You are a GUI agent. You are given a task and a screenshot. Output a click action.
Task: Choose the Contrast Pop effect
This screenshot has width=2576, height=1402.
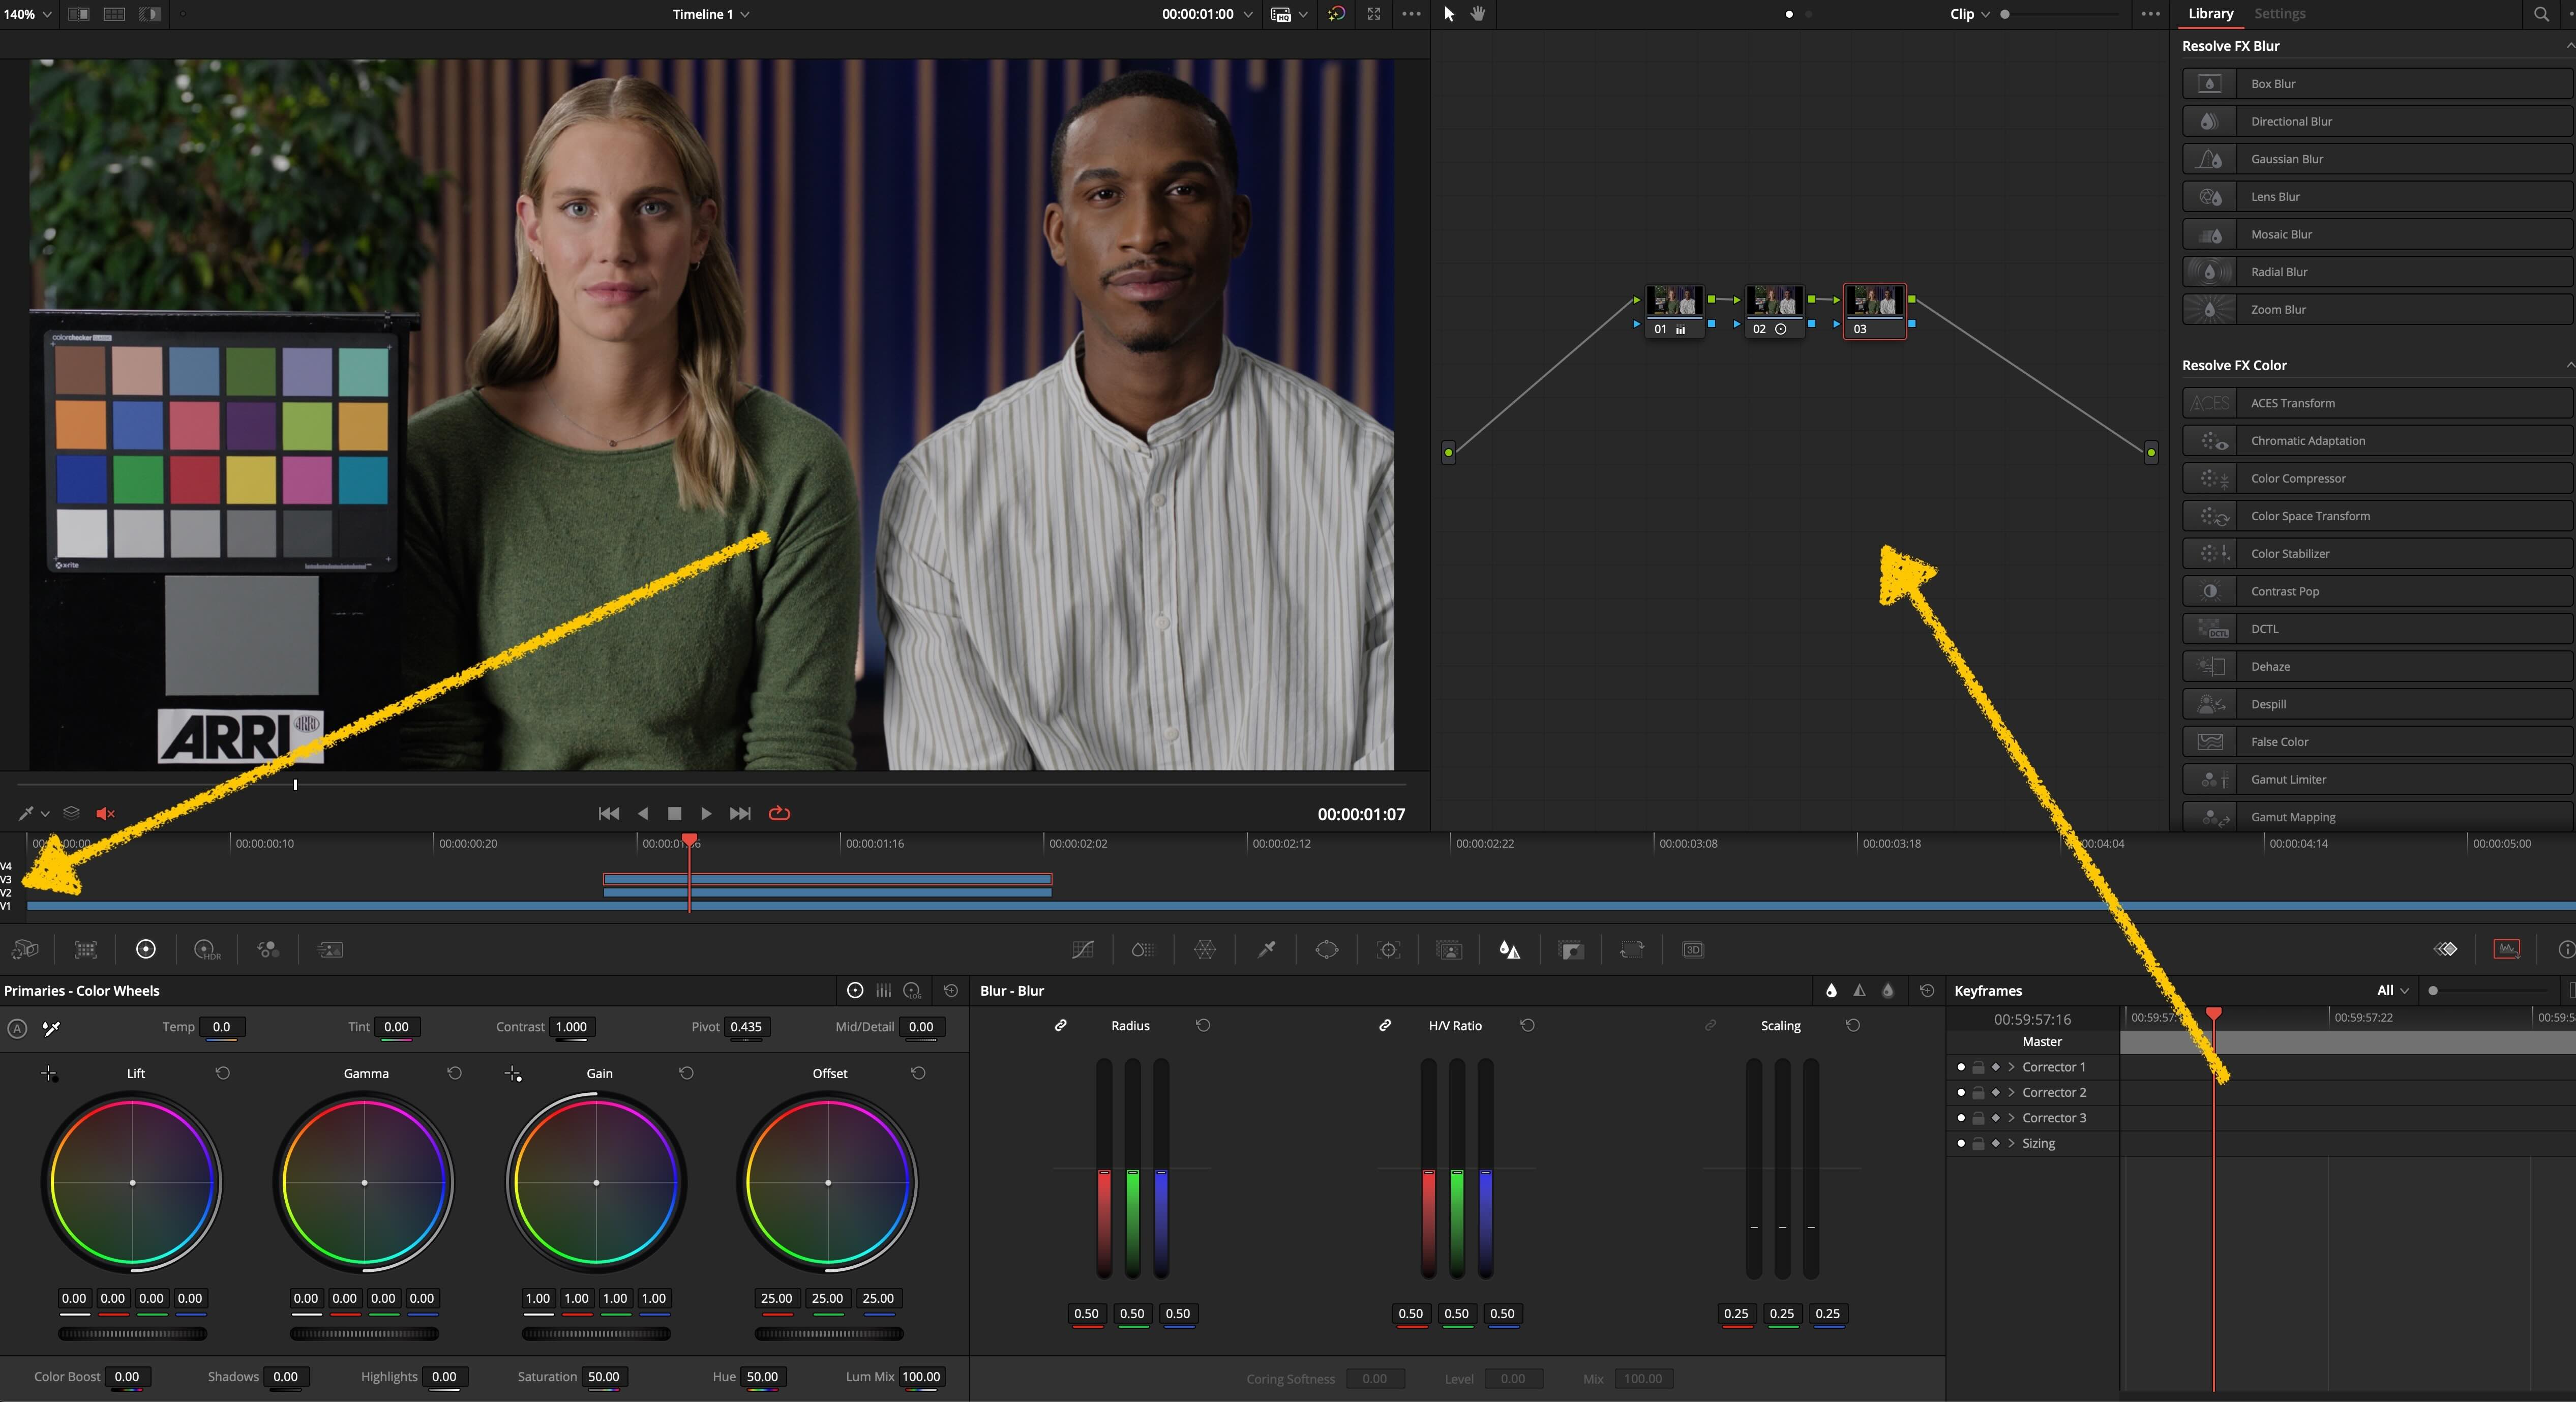[2377, 591]
